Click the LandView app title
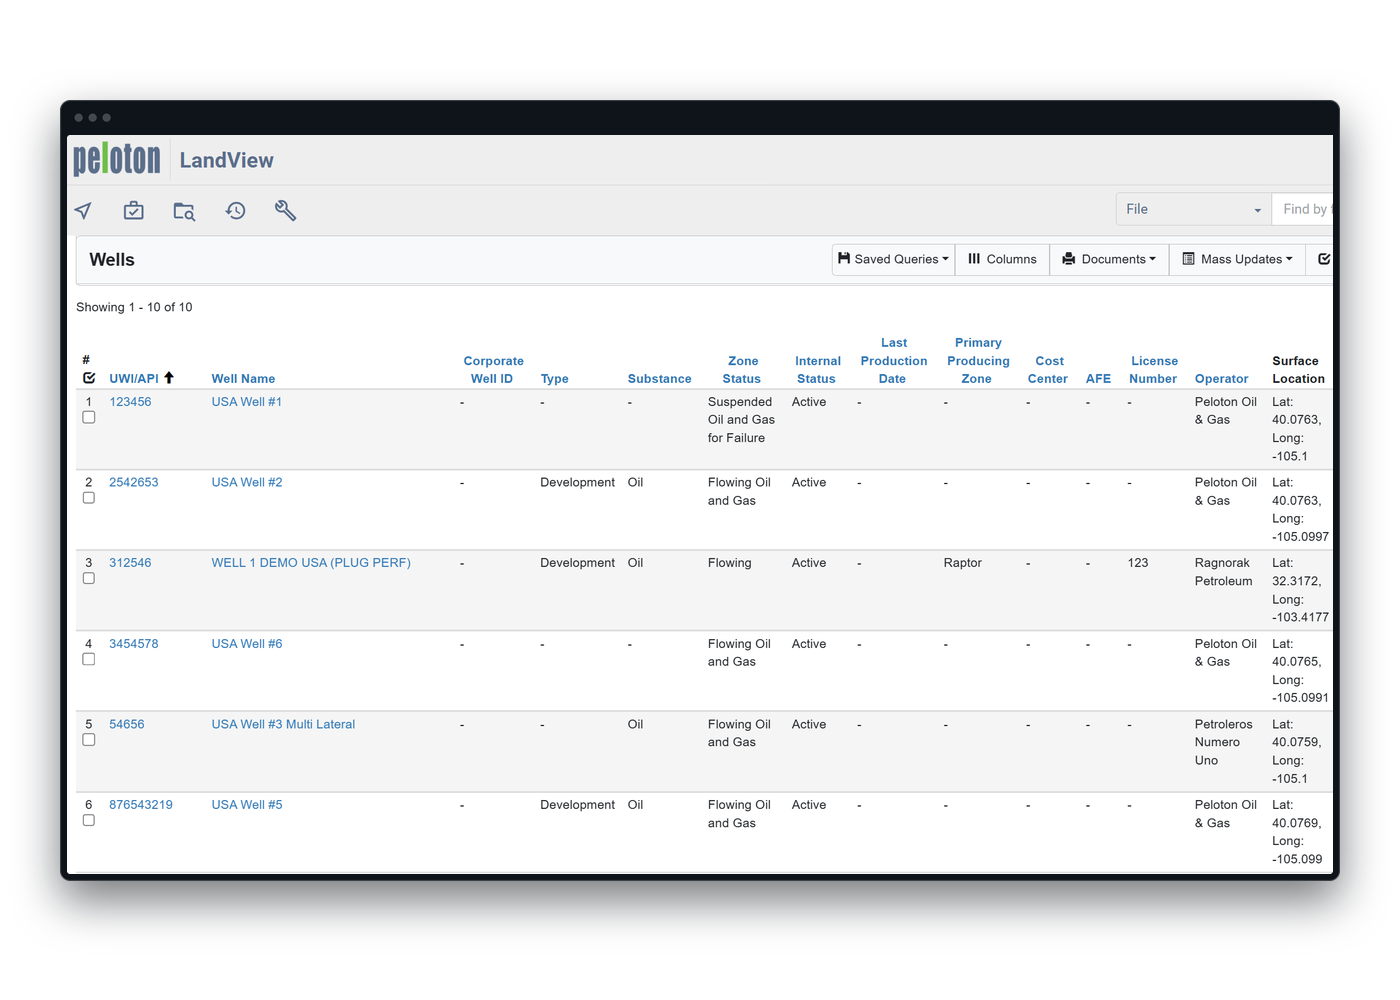Screen dimensions: 1400x1000 point(226,160)
